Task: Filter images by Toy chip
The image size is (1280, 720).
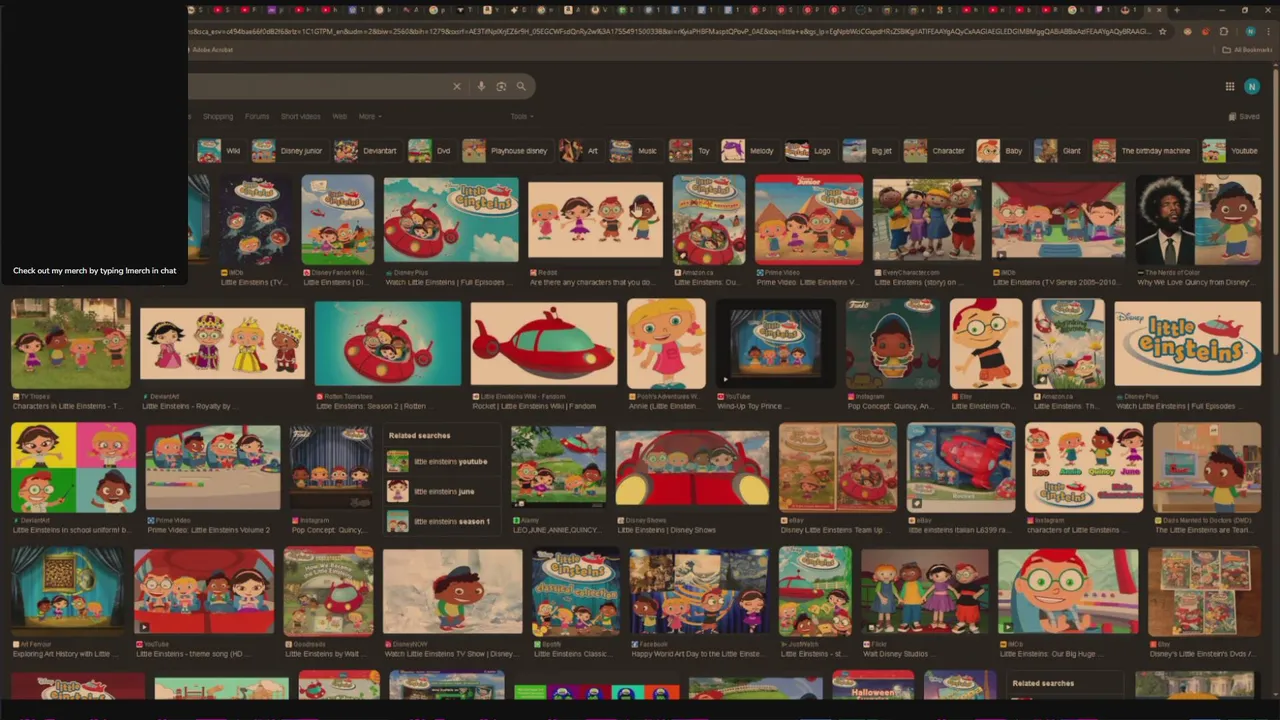Action: point(690,151)
